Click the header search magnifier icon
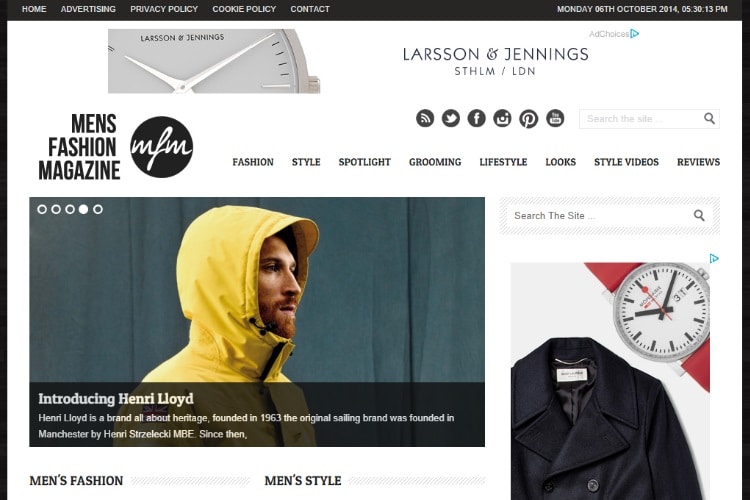 click(x=709, y=119)
